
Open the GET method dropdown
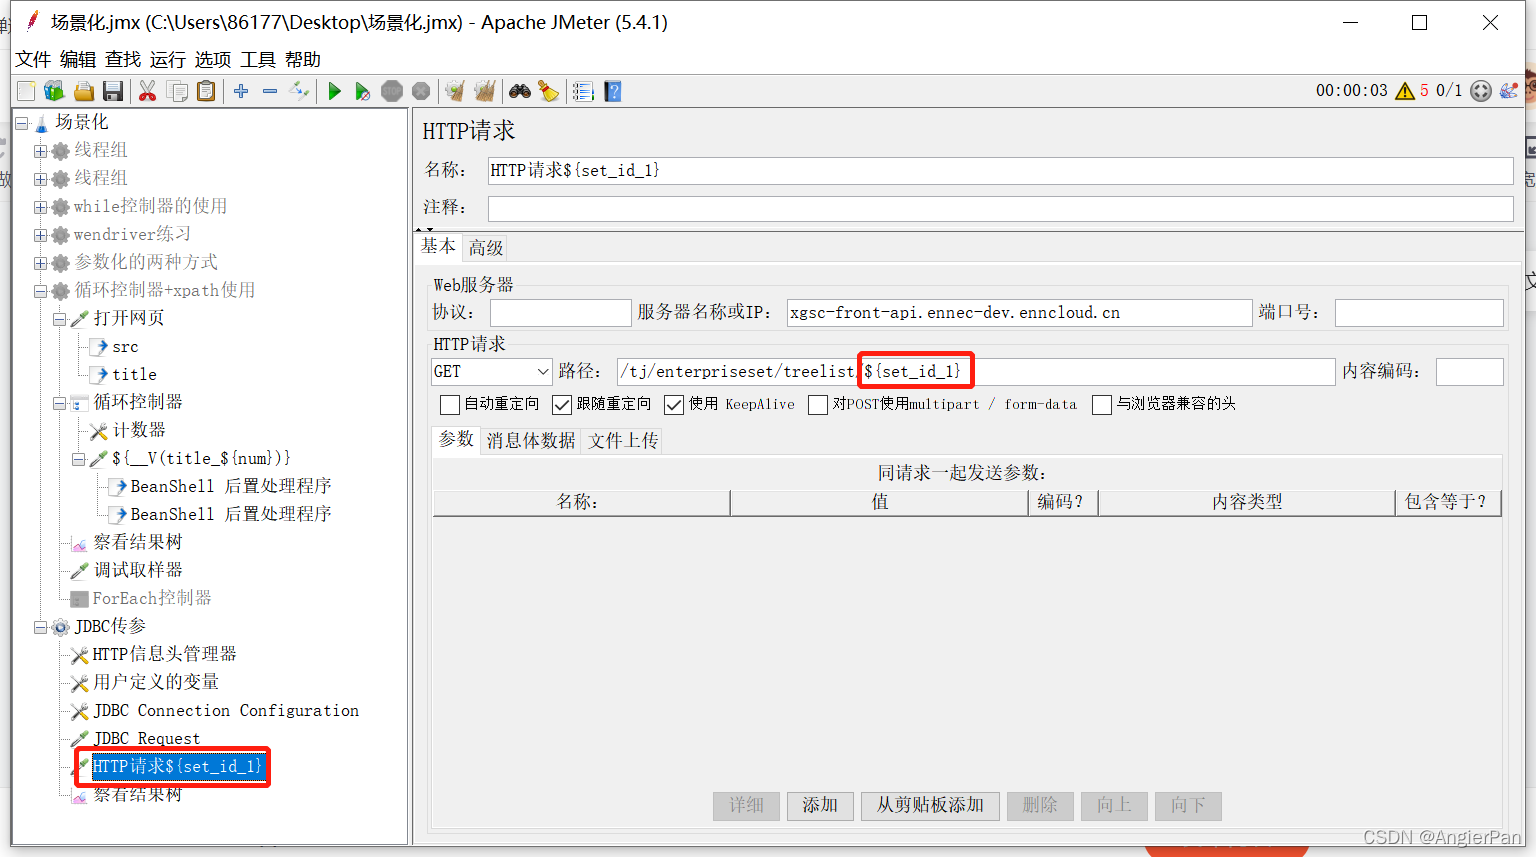pyautogui.click(x=543, y=371)
